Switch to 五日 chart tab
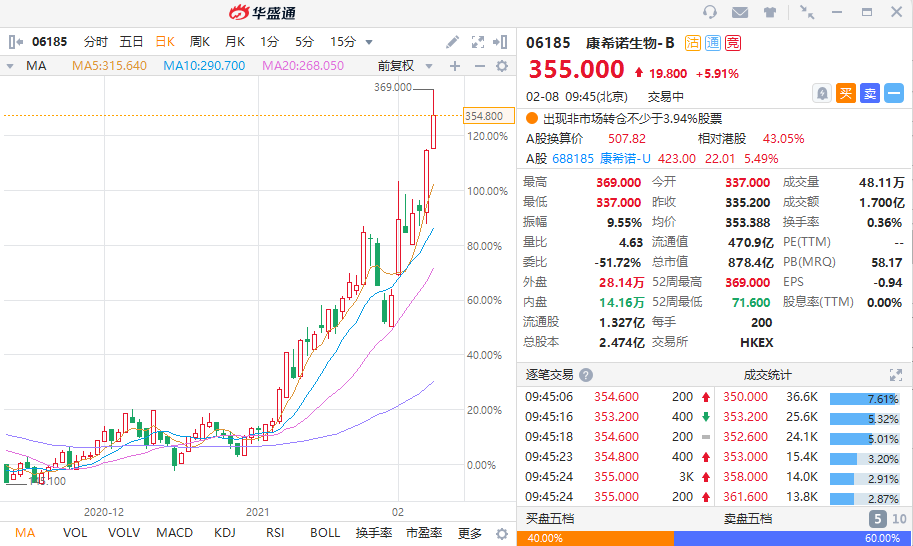913x546 pixels. click(131, 42)
